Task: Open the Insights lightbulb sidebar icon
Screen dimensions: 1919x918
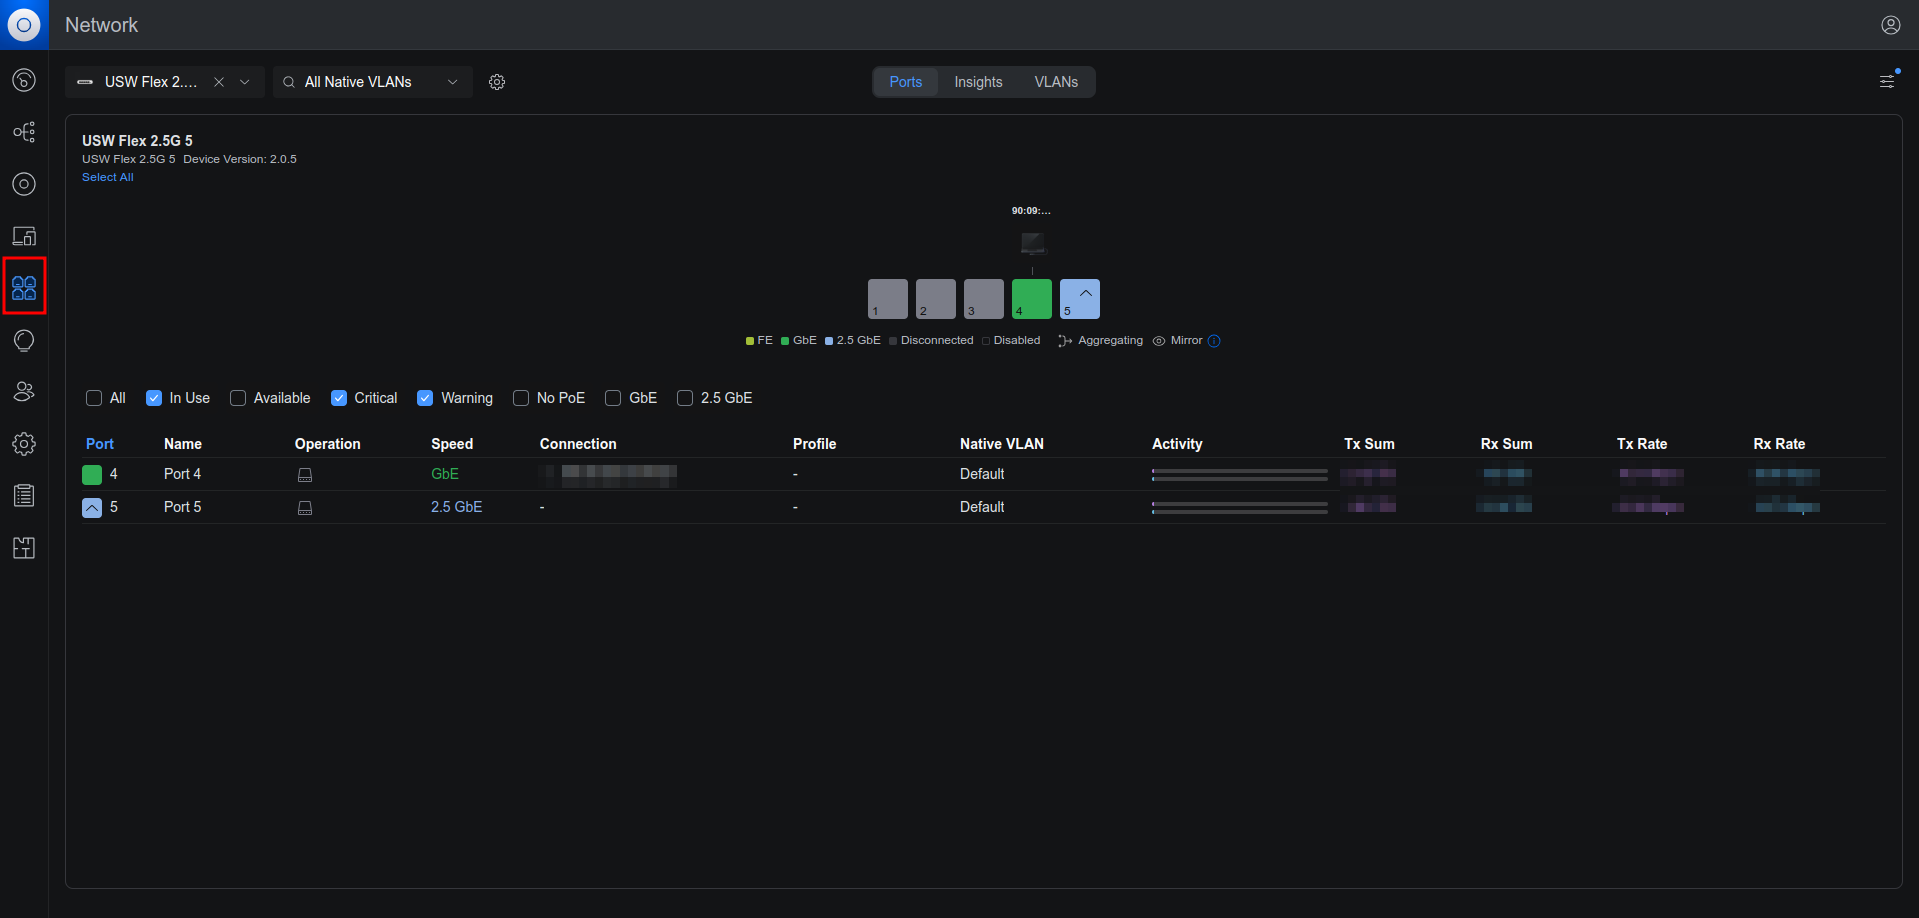Action: pos(24,340)
